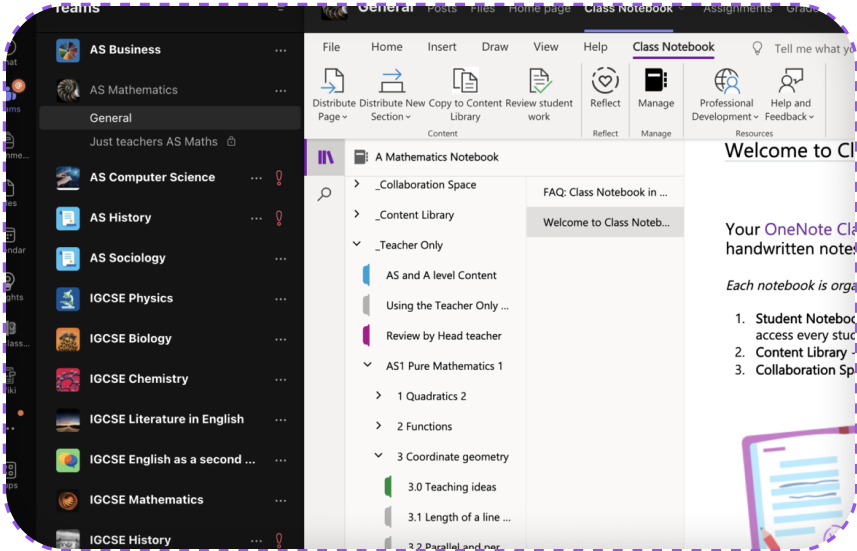The width and height of the screenshot is (857, 551).
Task: Click the A Mathematics Notebook title
Action: click(x=437, y=157)
